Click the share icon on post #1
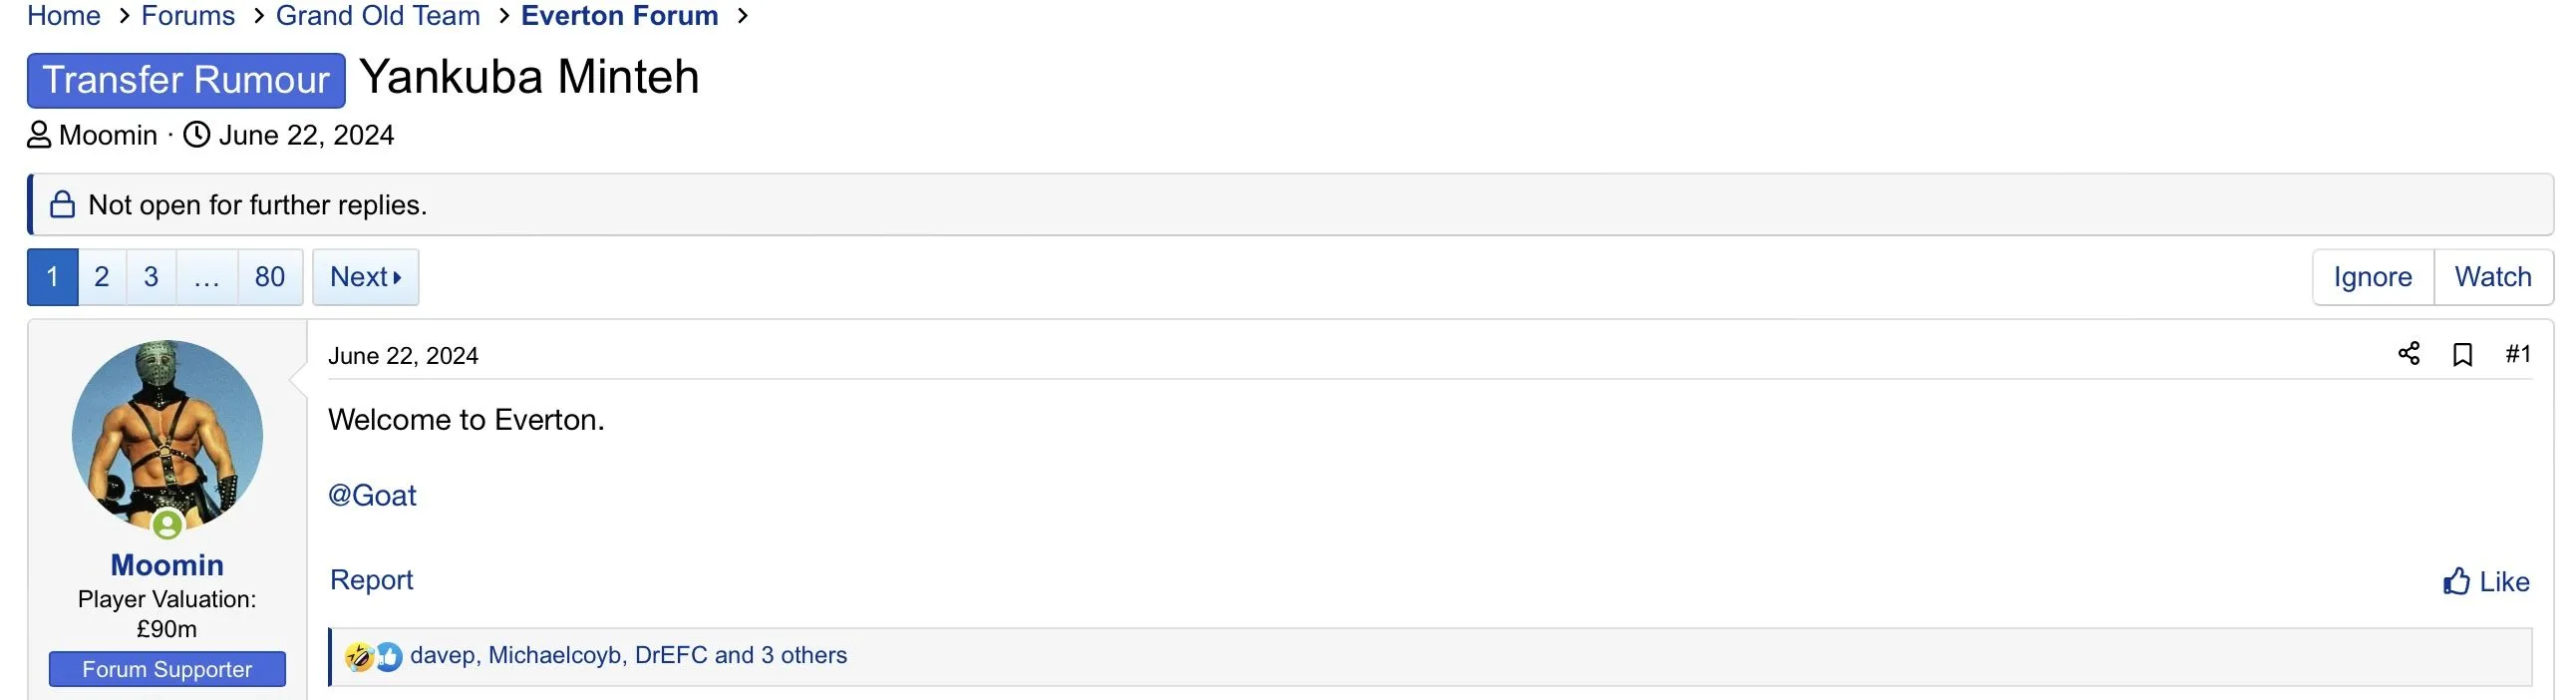The width and height of the screenshot is (2576, 700). [2409, 354]
